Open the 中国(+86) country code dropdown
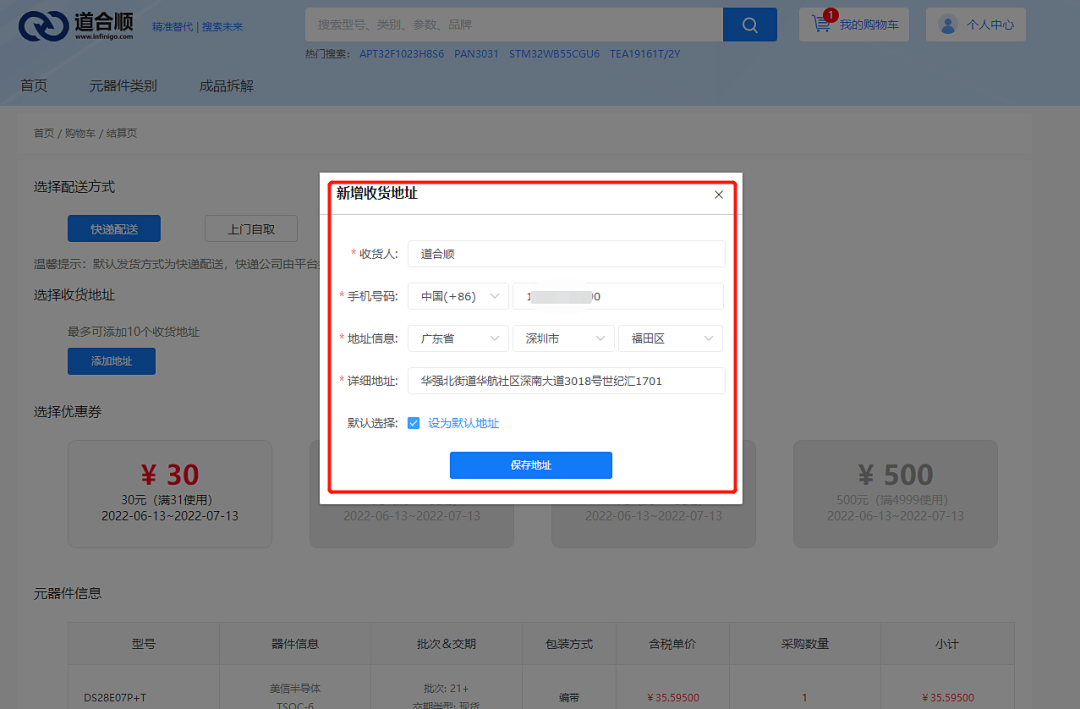 pos(457,296)
